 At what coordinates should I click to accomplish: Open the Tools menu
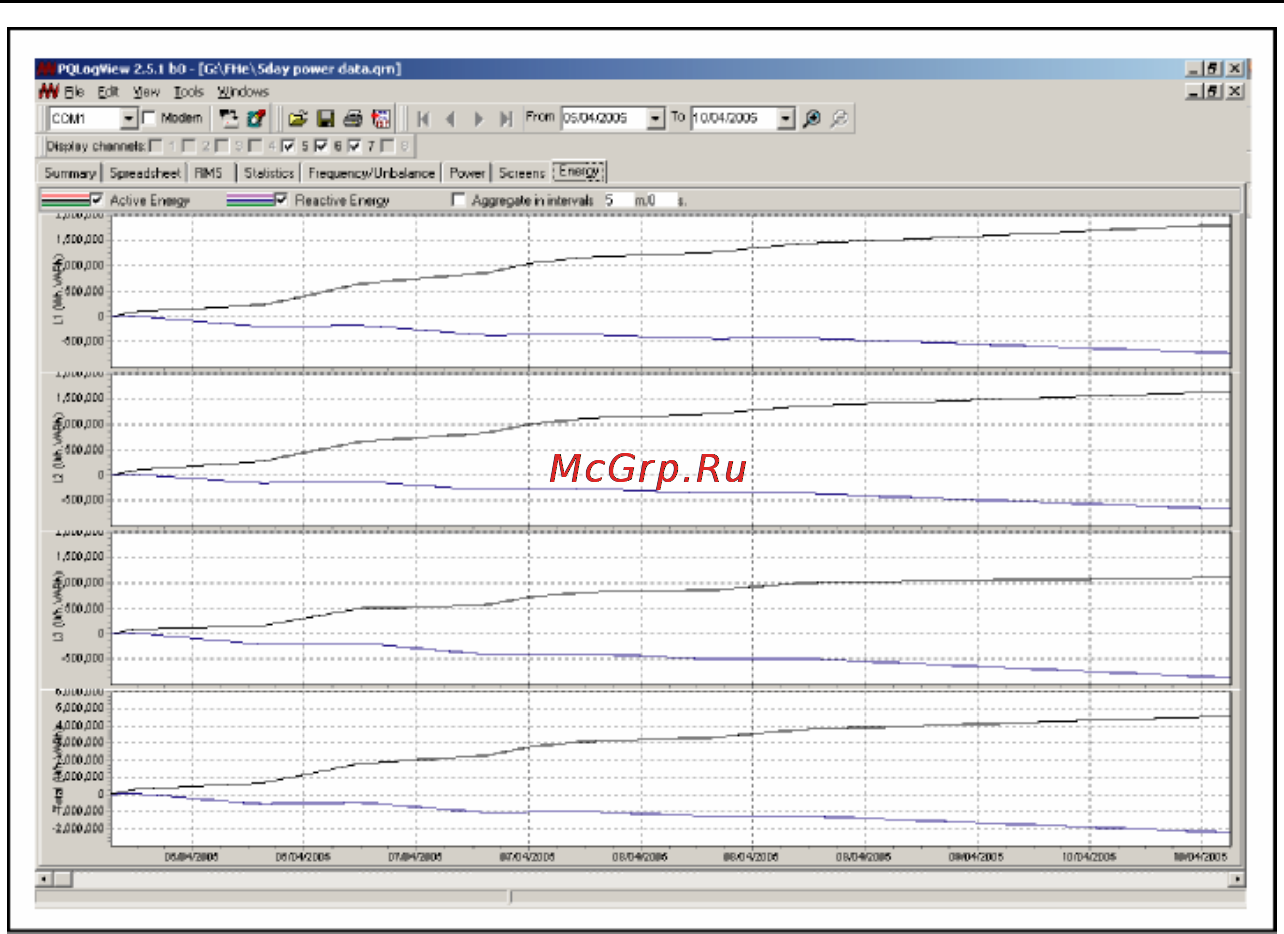[188, 91]
